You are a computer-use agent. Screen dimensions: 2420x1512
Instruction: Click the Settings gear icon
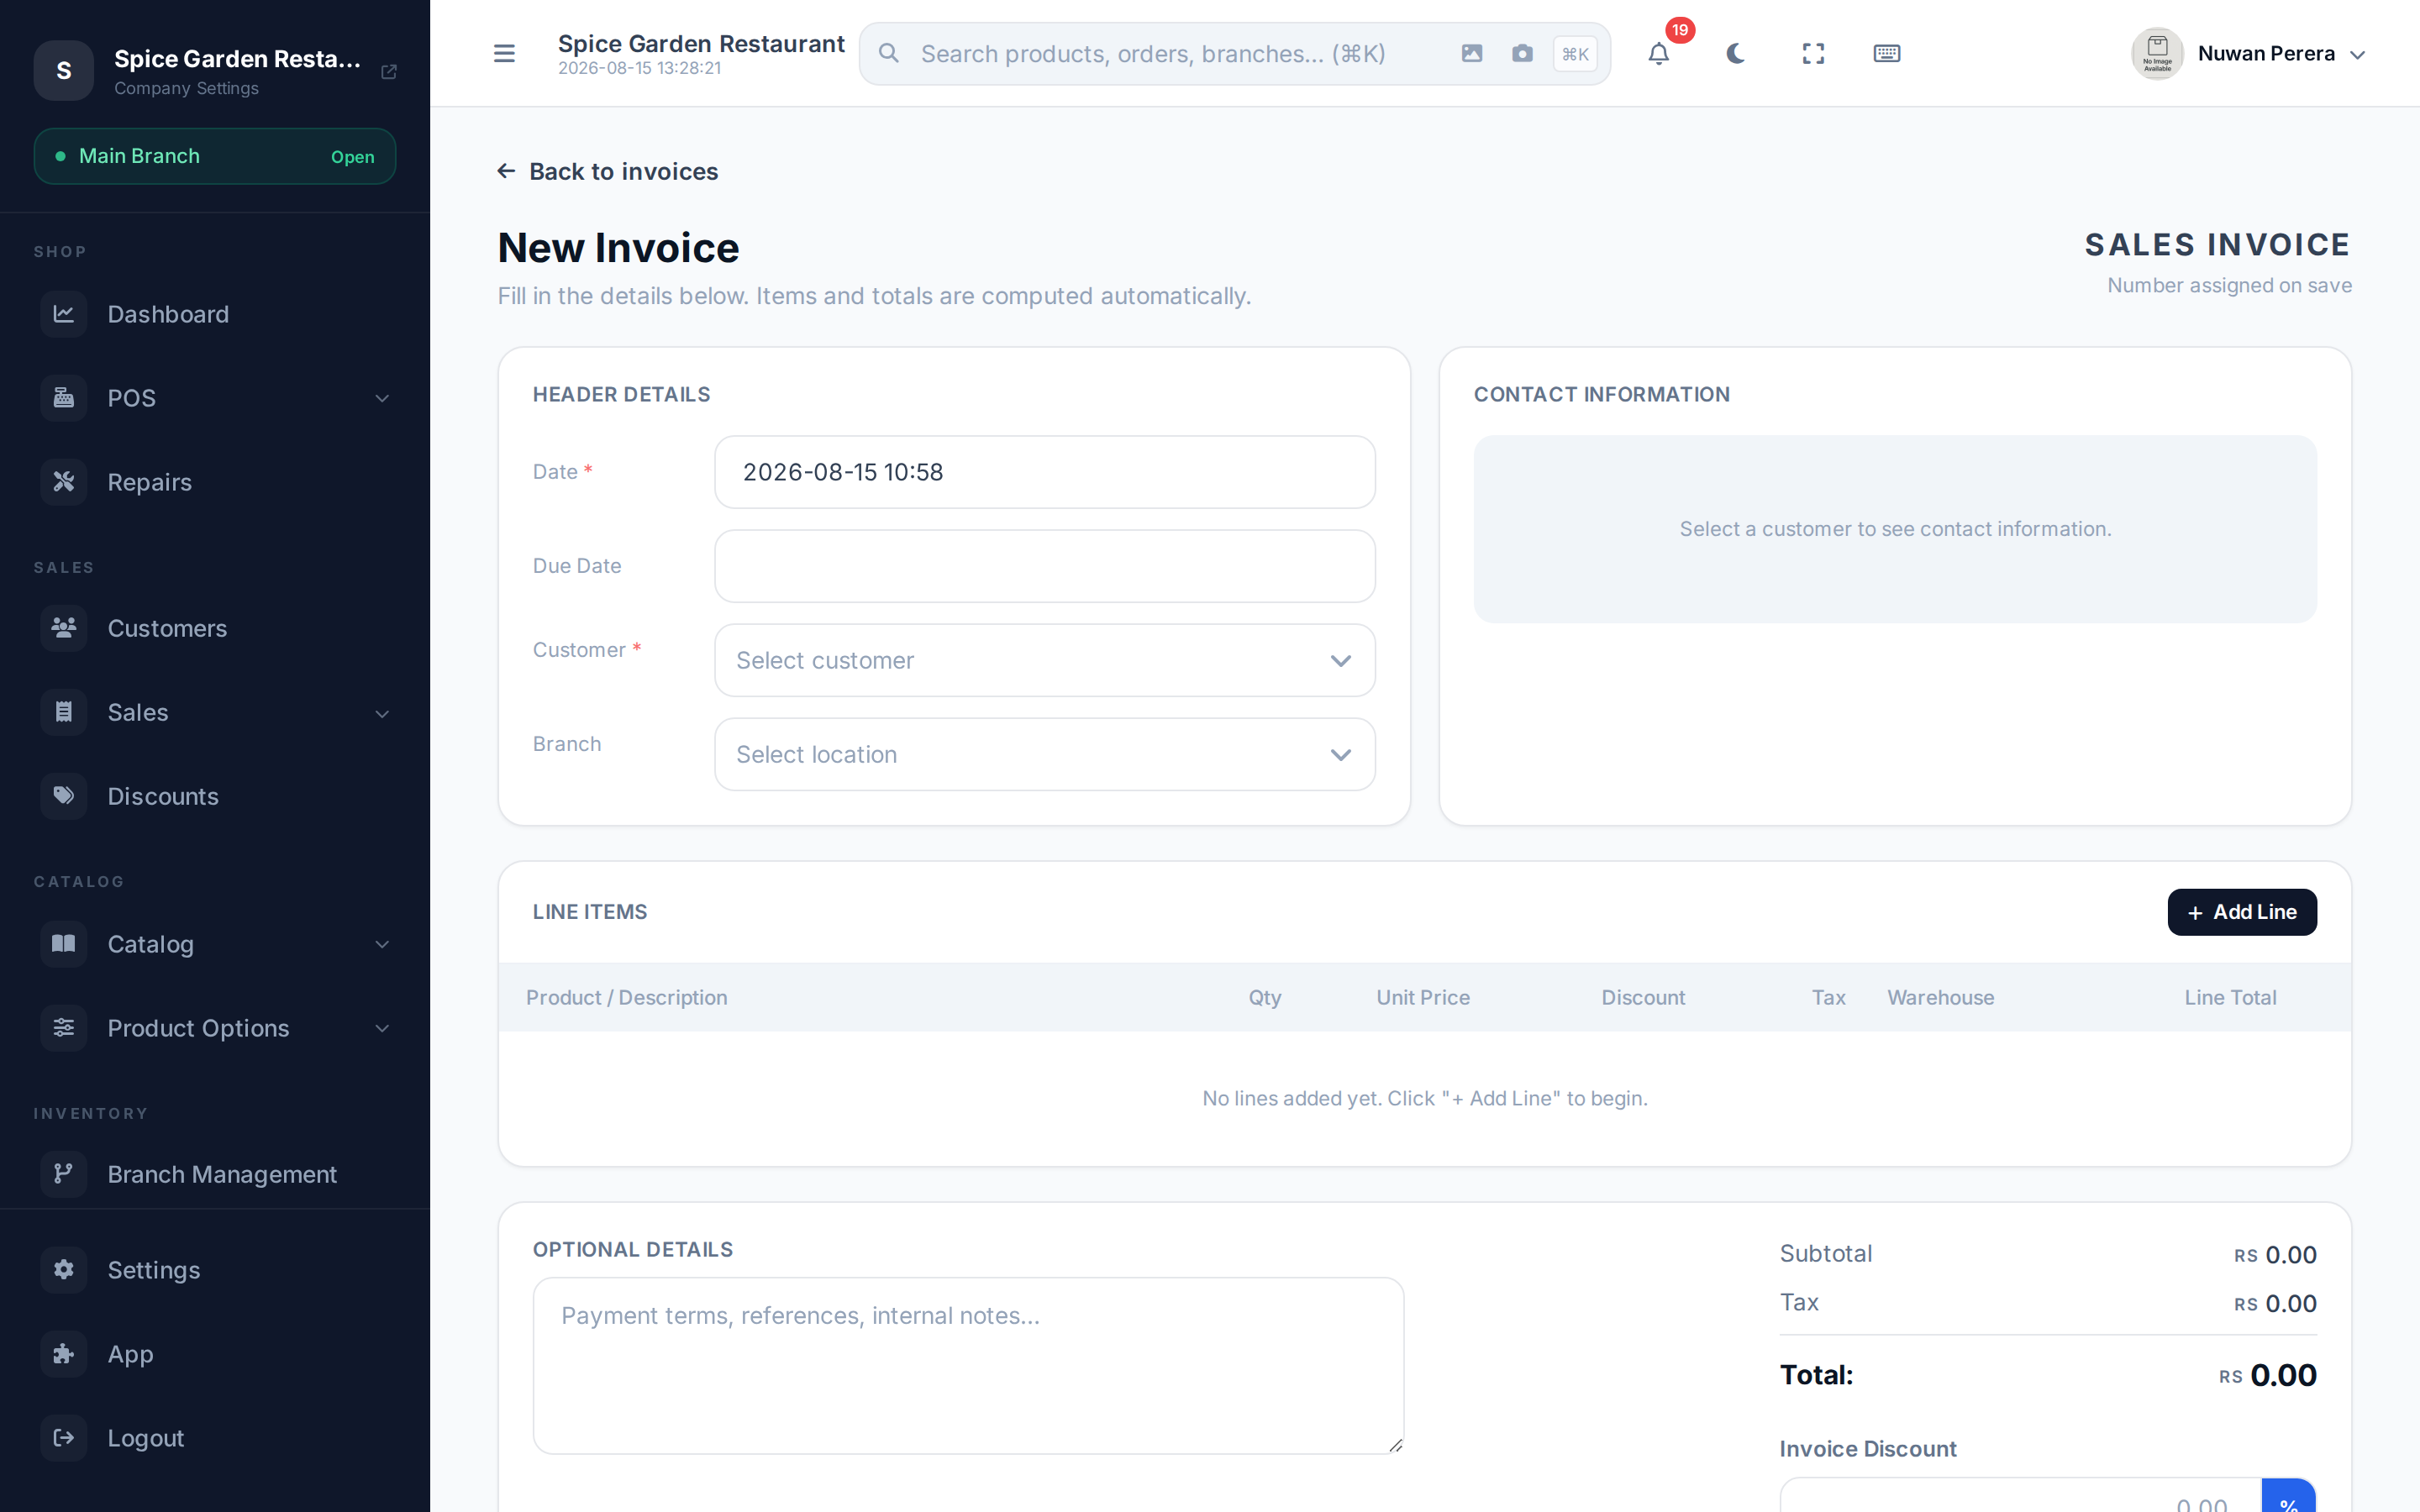coord(64,1270)
